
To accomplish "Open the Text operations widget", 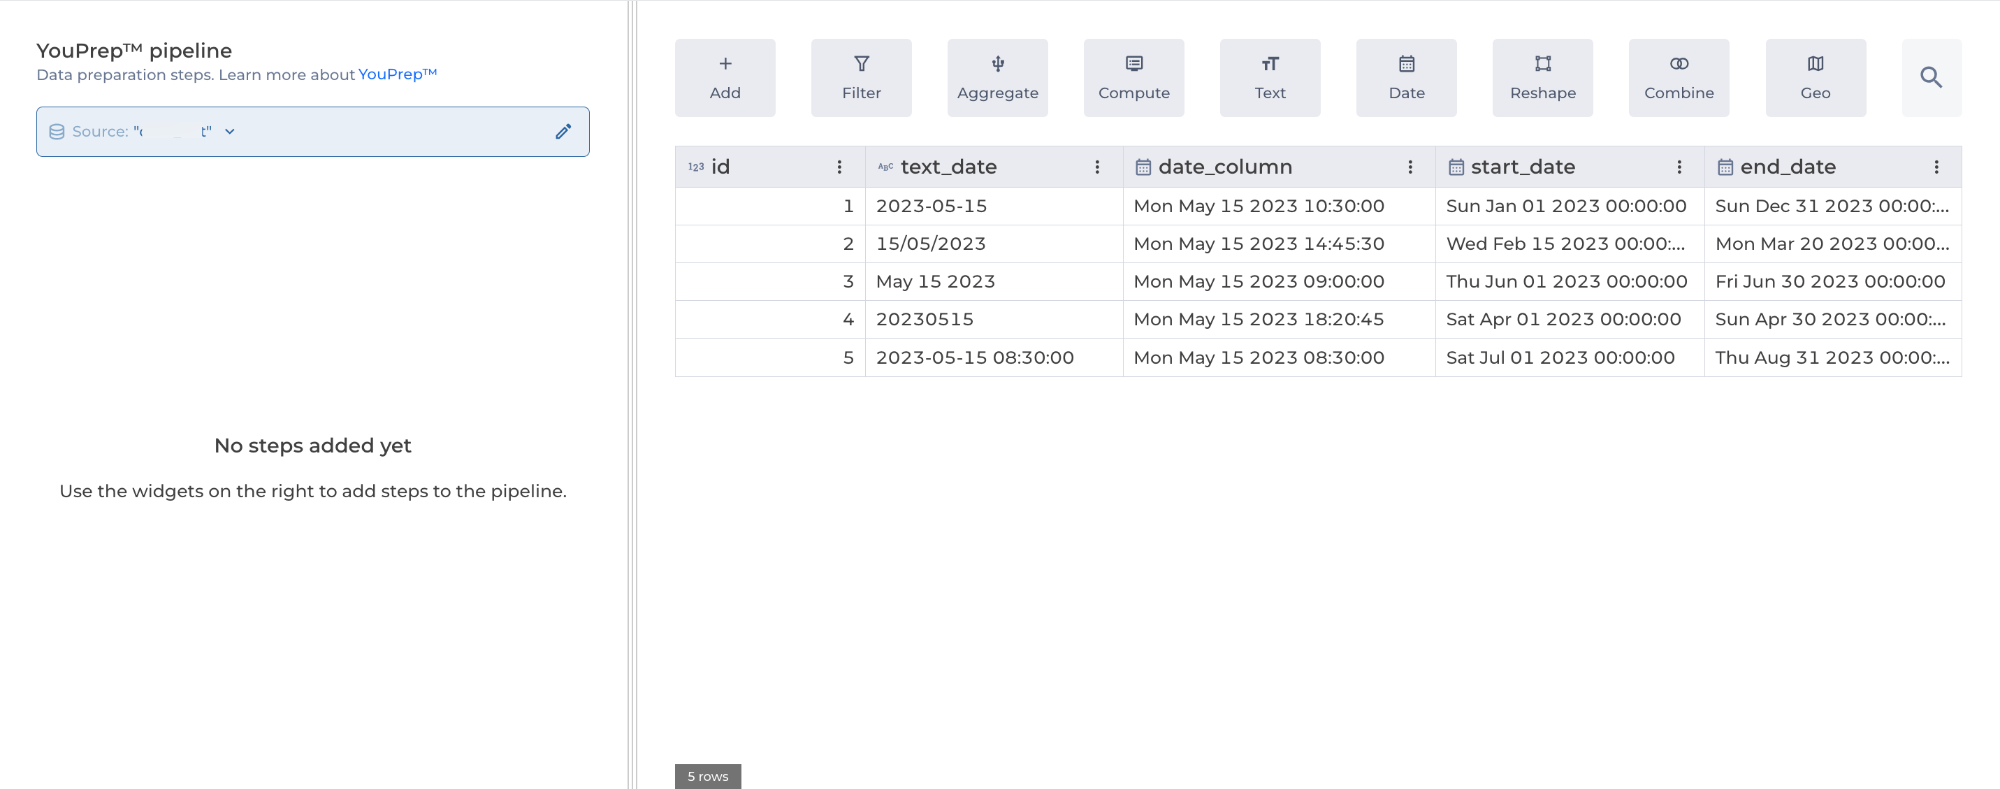I will tap(1270, 78).
